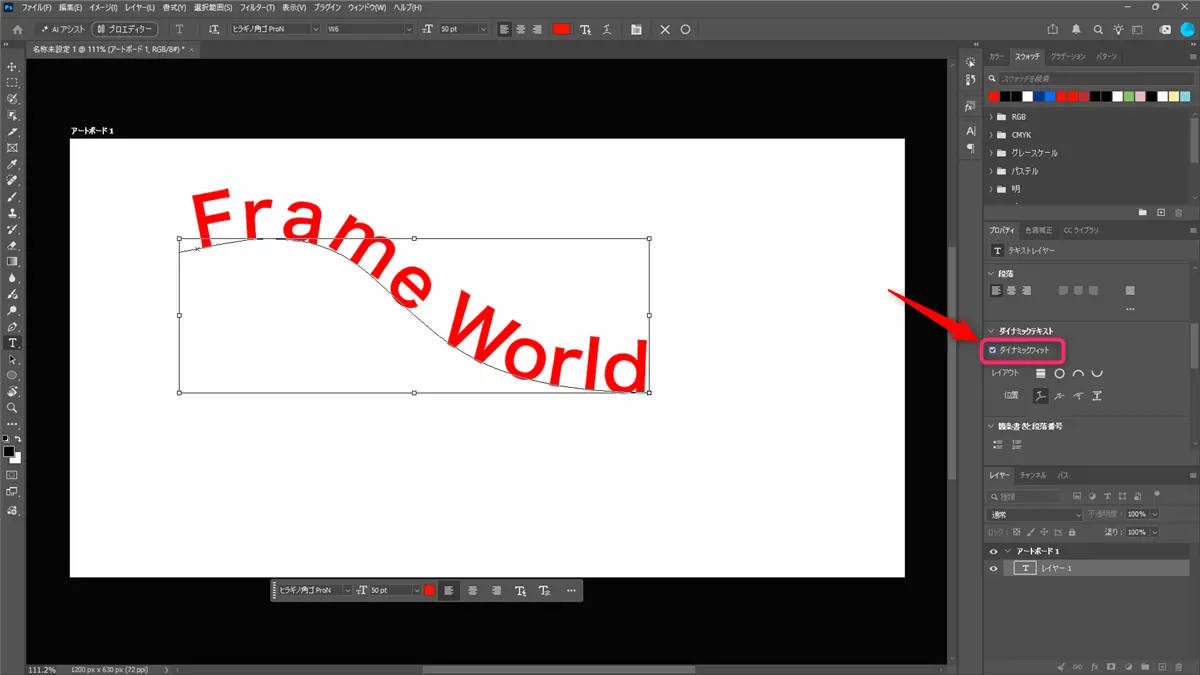Select the Gradient tool

pyautogui.click(x=13, y=262)
